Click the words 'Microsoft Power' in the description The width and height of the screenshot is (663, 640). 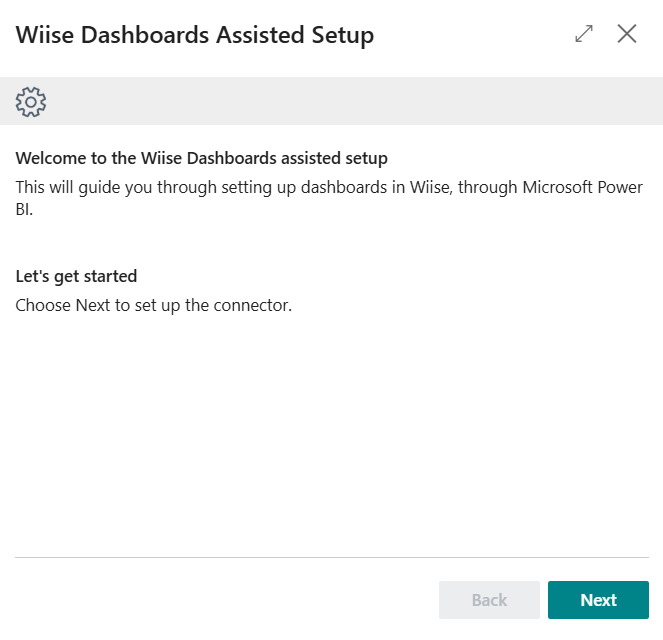583,187
